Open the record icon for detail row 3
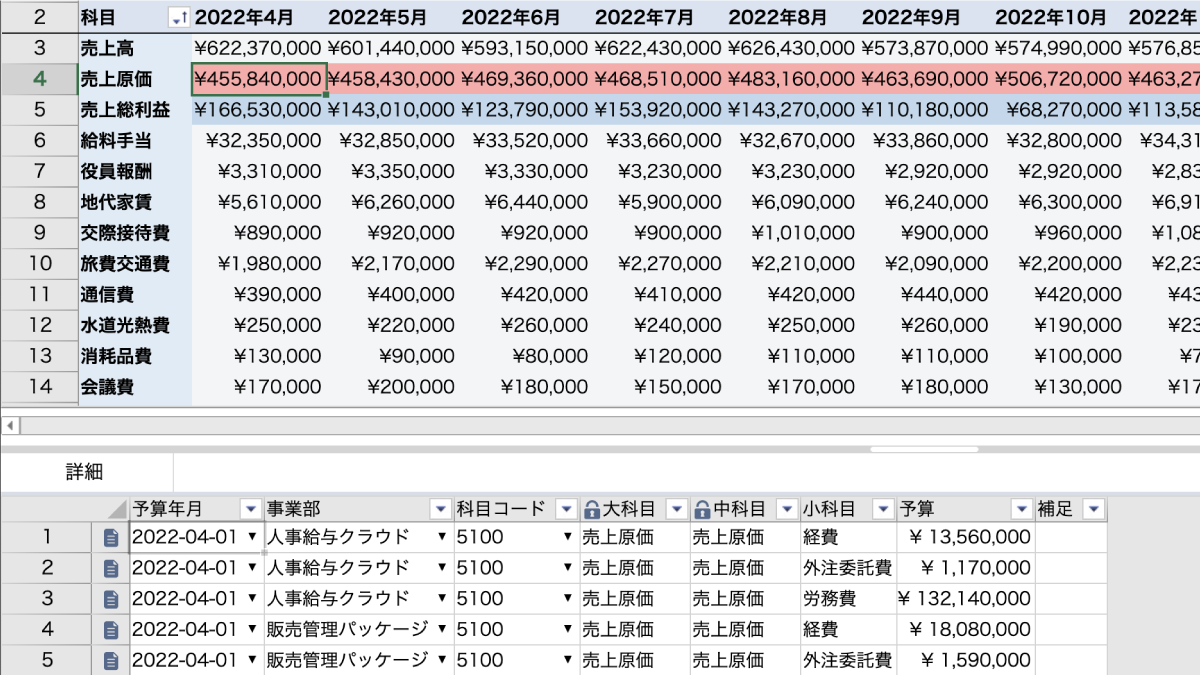This screenshot has height=675, width=1200. click(111, 599)
